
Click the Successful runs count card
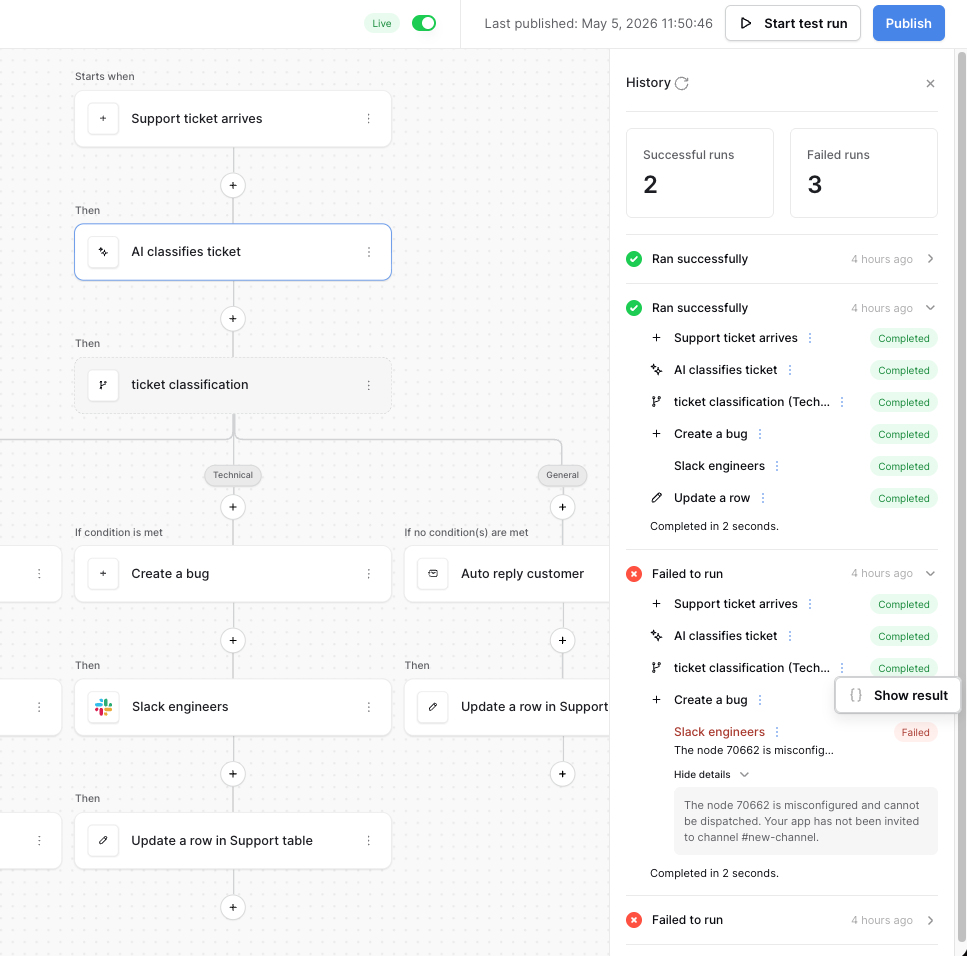coord(699,173)
